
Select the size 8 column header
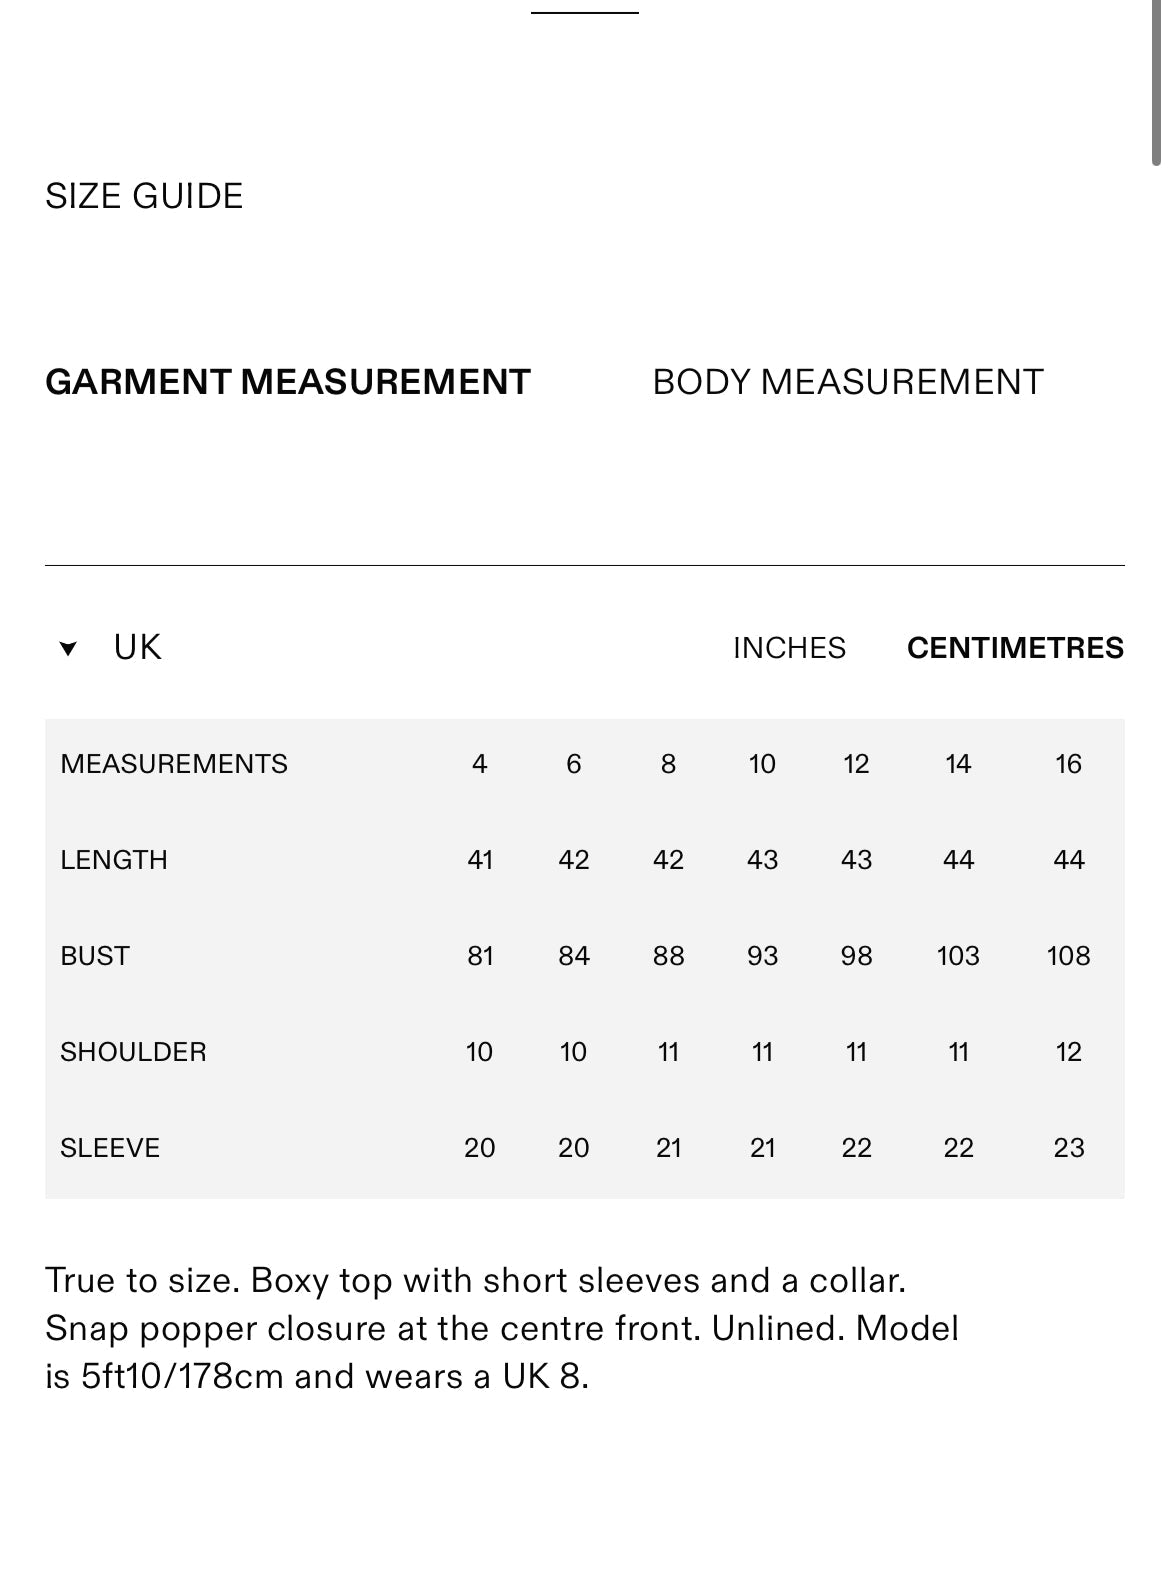[668, 764]
